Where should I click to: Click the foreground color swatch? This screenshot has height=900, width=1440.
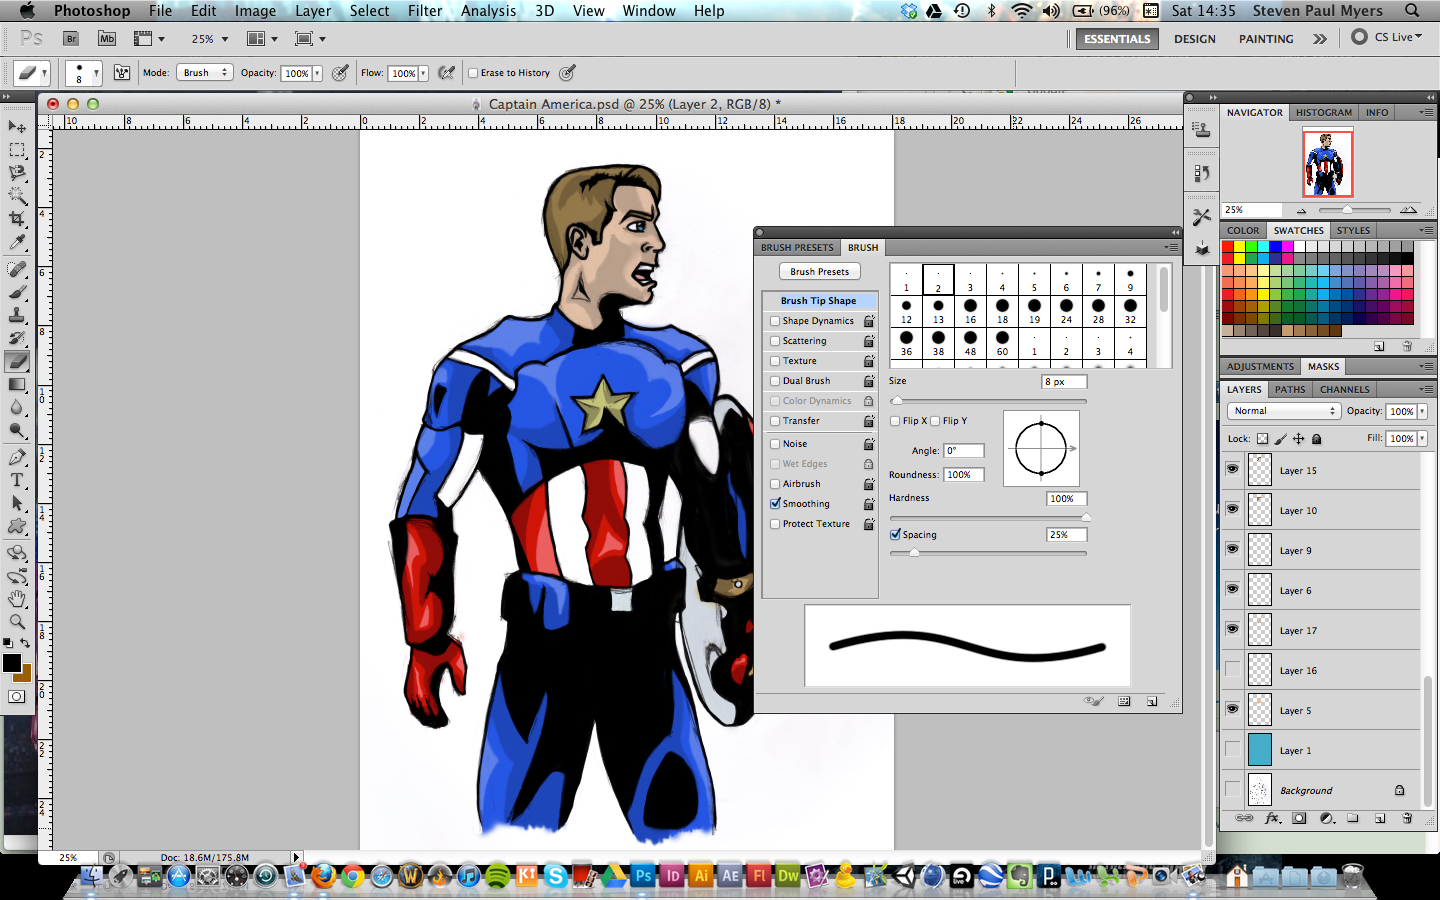[x=11, y=662]
